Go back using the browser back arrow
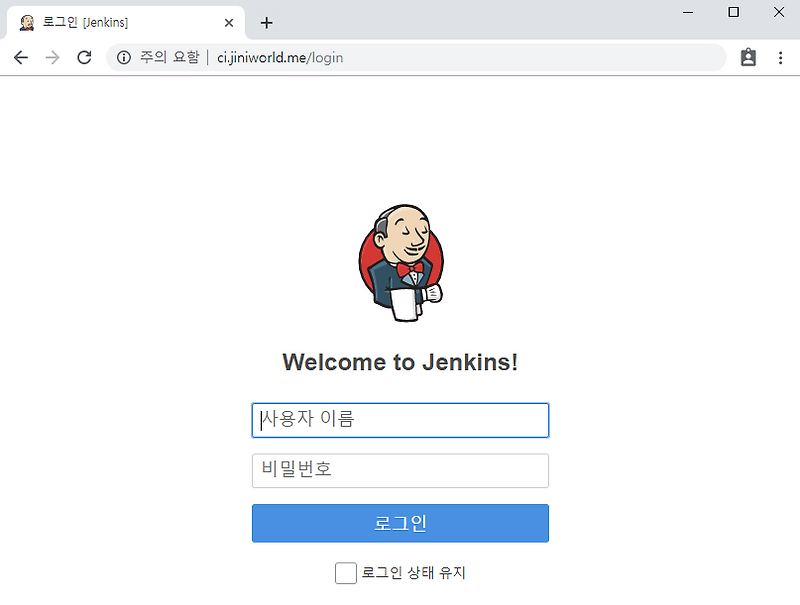Screen dimensions: 800x605 coord(21,57)
